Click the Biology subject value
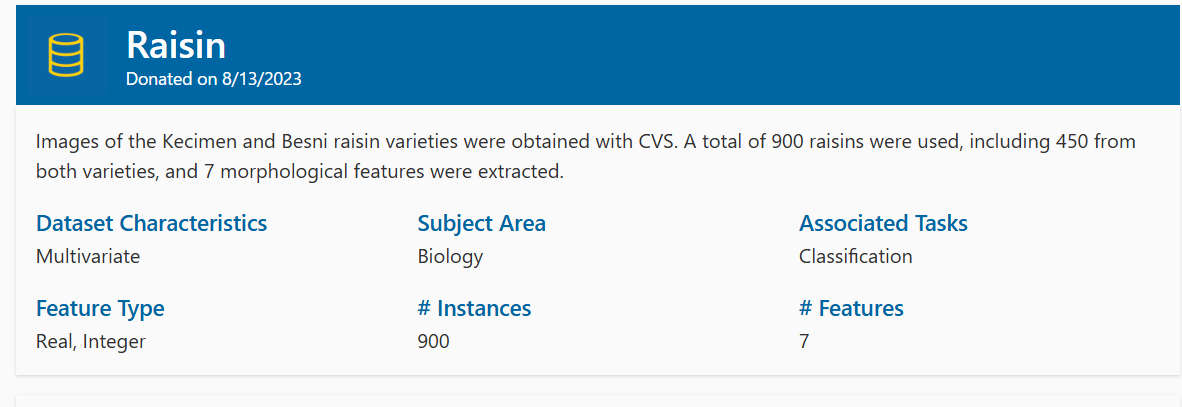The image size is (1182, 407). click(x=450, y=257)
